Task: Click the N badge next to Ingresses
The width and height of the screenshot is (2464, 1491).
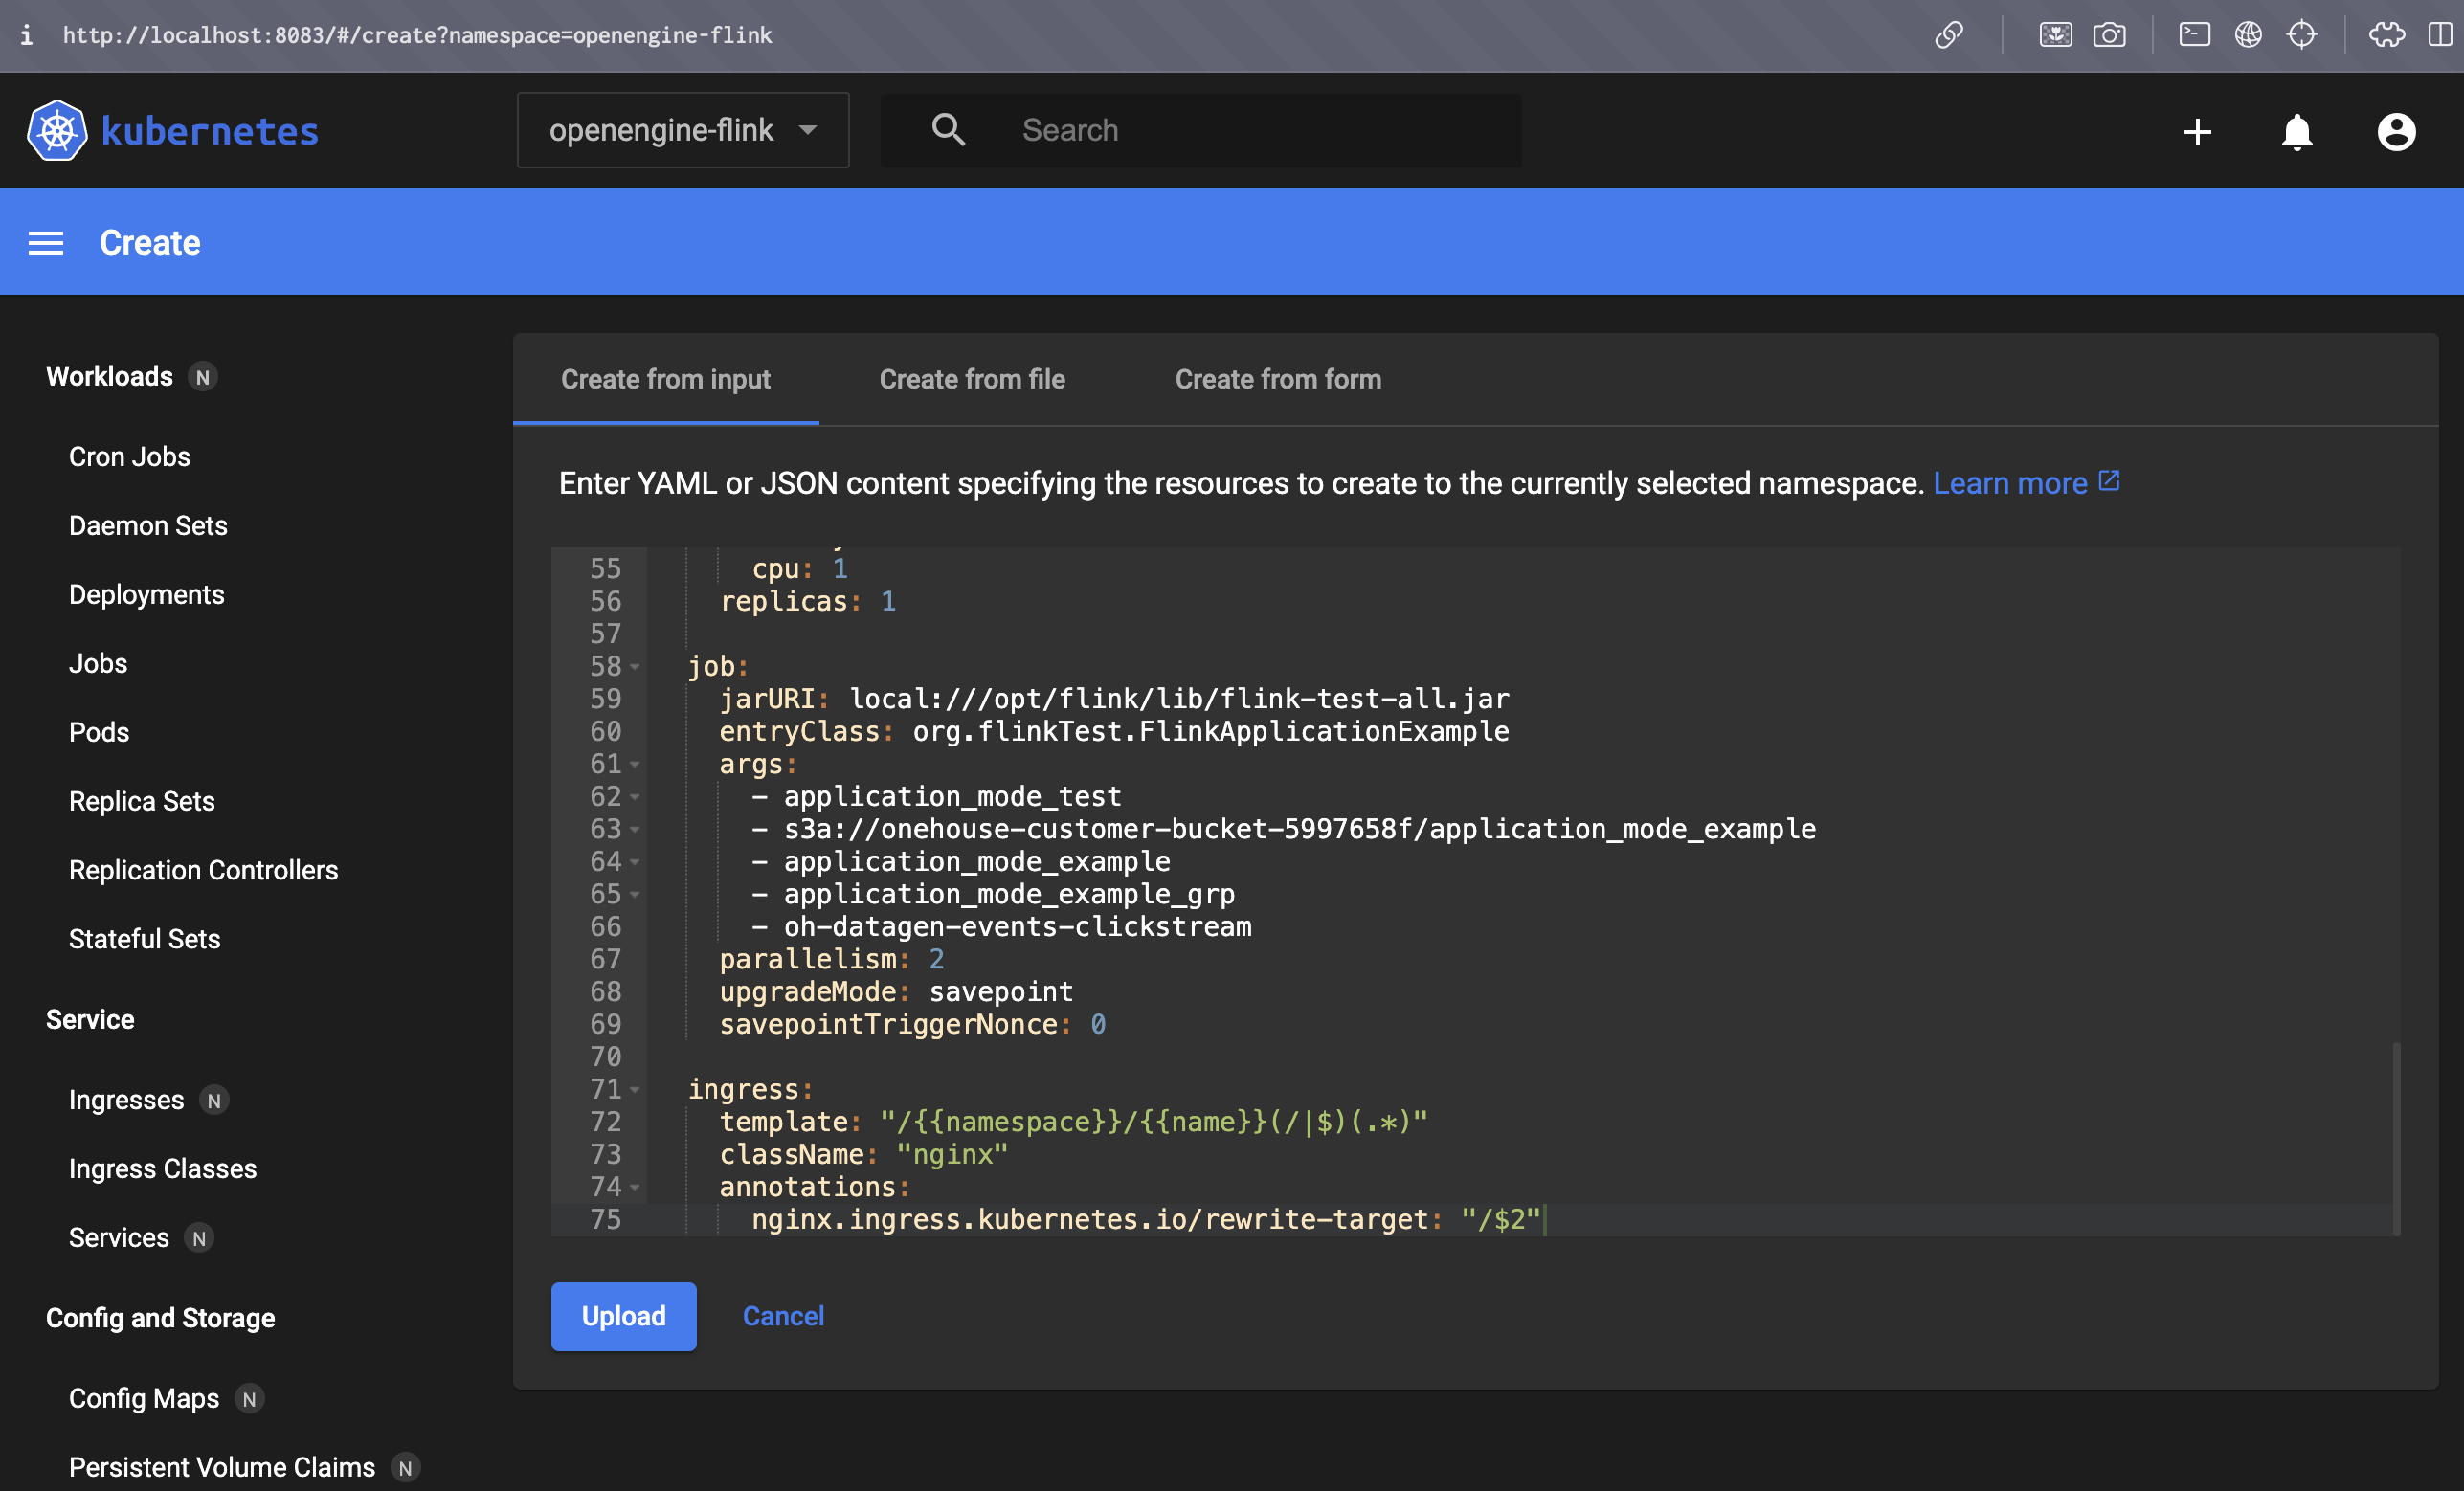Action: point(214,1101)
